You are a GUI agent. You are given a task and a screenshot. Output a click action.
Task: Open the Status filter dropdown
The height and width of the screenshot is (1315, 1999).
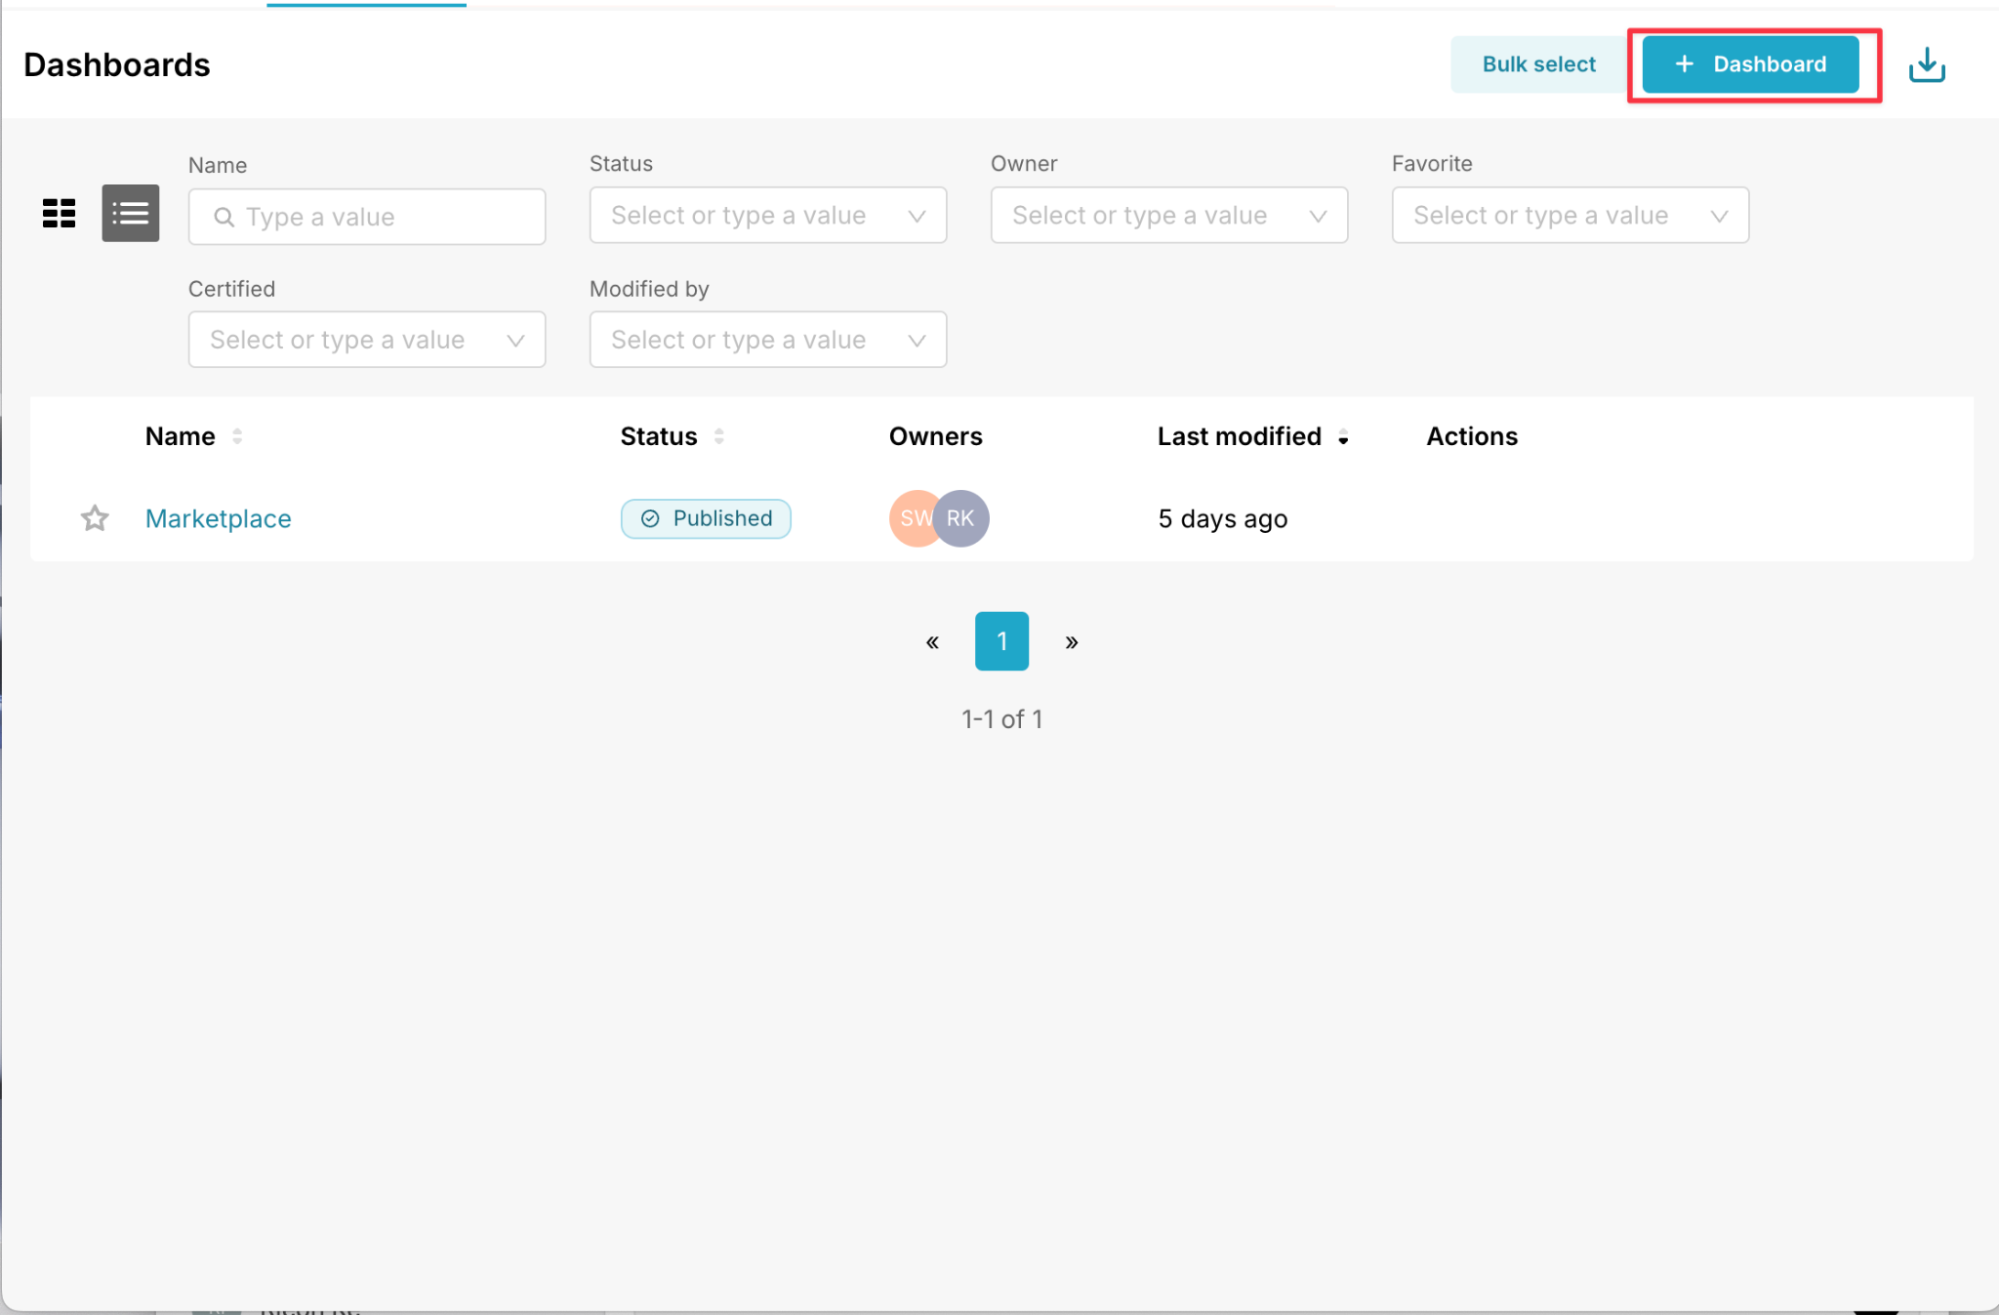[767, 215]
